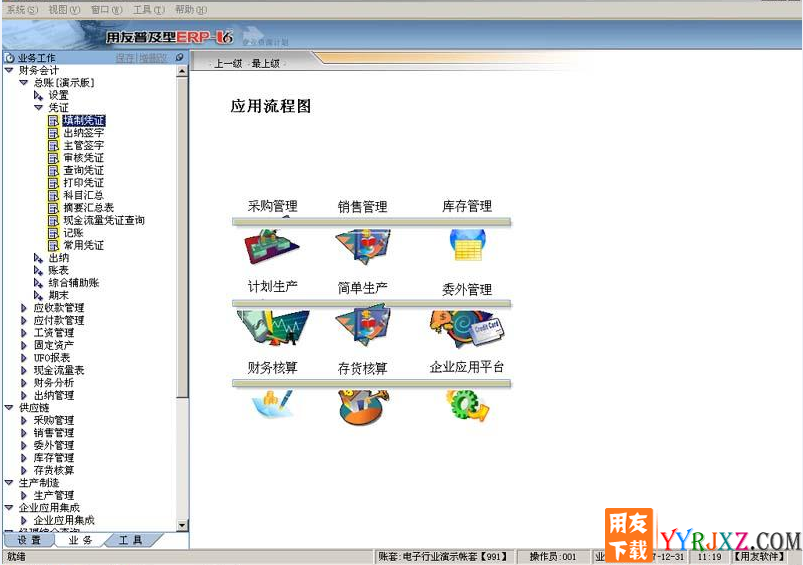
Task: Click tree scrollbar down arrow
Action: point(182,526)
